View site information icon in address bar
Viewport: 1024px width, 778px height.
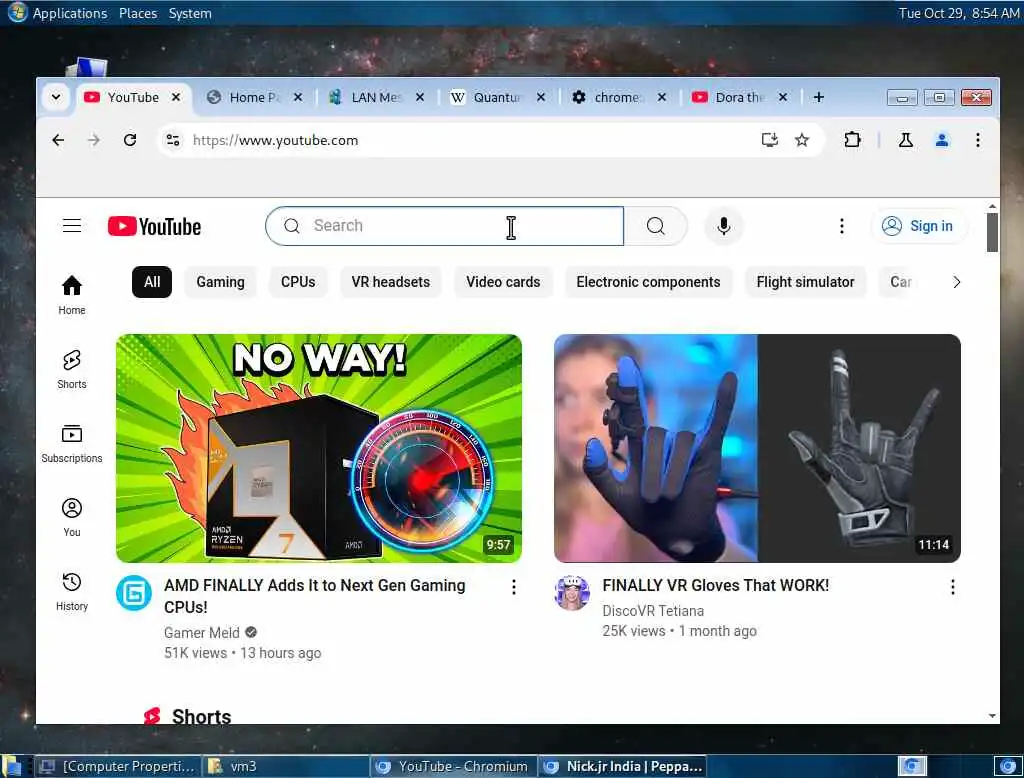173,140
